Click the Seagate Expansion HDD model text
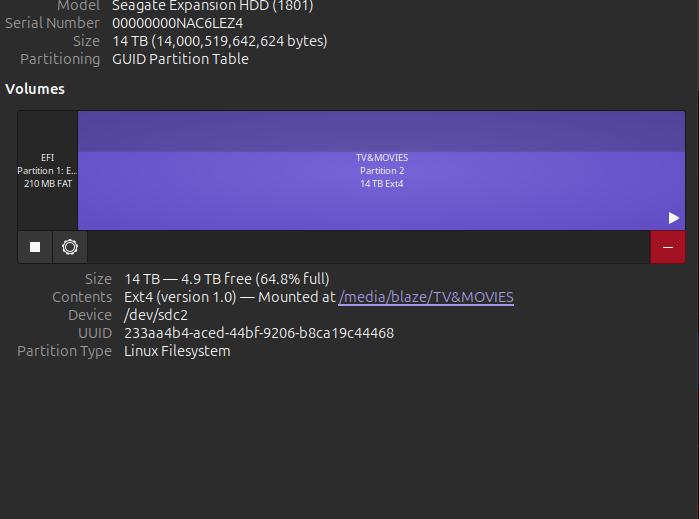The height and width of the screenshot is (519, 699). [x=213, y=6]
